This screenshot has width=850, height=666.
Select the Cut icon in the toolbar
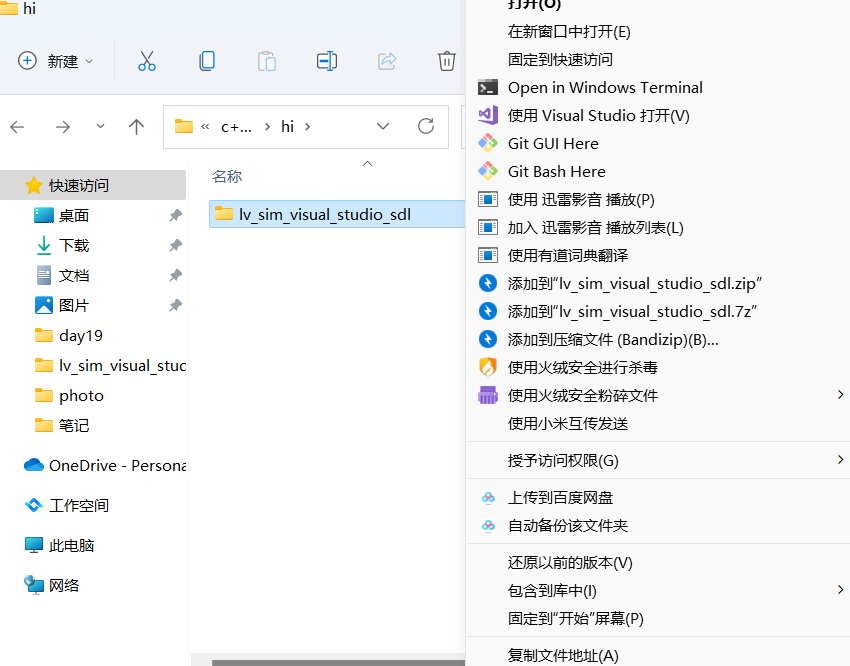[x=147, y=61]
